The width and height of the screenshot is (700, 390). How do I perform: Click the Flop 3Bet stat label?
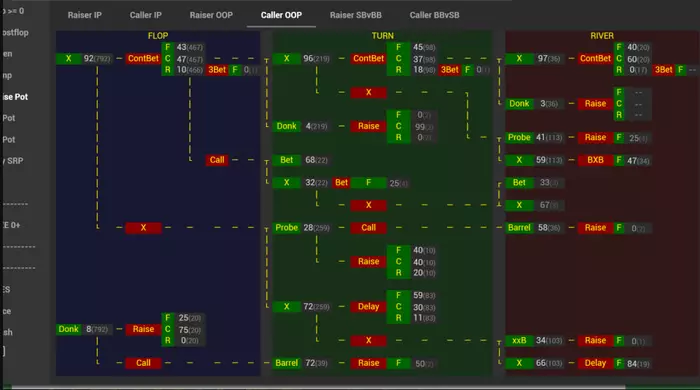pos(217,70)
